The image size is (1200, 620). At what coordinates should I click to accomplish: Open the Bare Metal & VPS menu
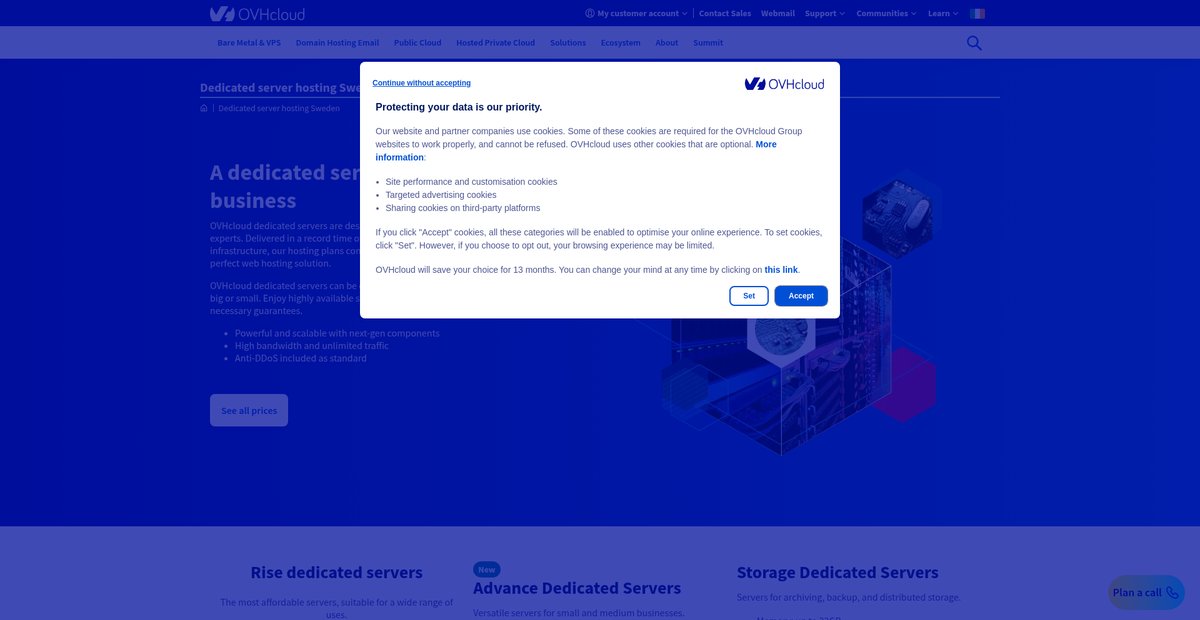pos(249,43)
